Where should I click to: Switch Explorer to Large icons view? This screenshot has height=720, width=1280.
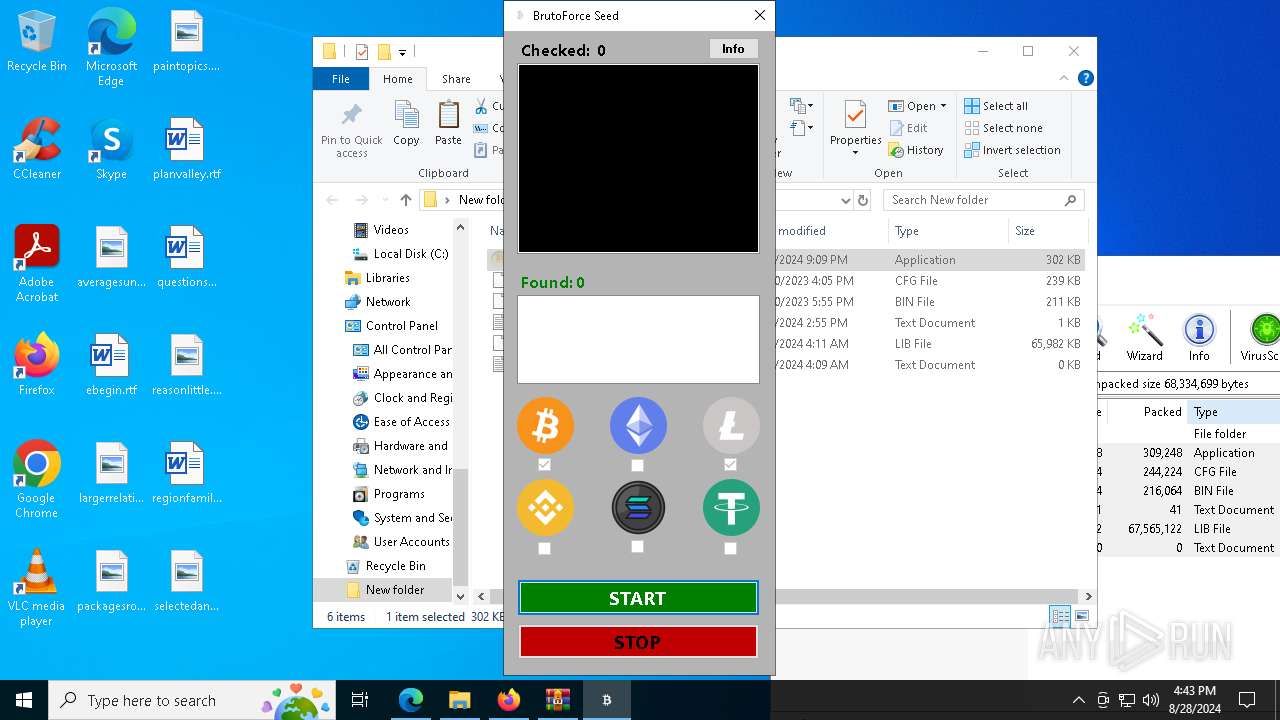1081,616
